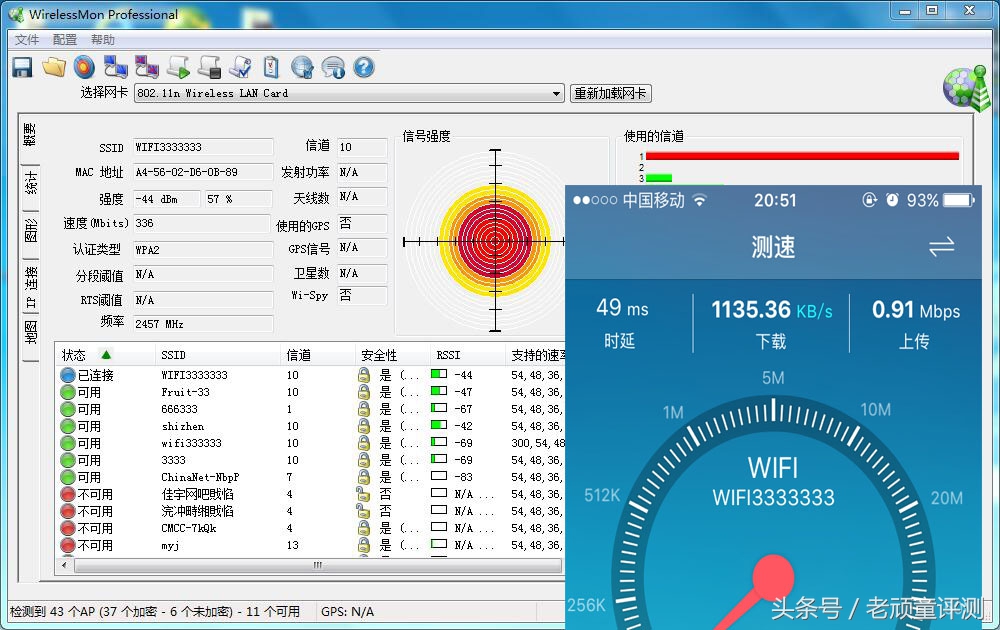This screenshot has width=1000, height=630.
Task: Collapse the adapter selection combo box arrow
Action: click(x=556, y=93)
